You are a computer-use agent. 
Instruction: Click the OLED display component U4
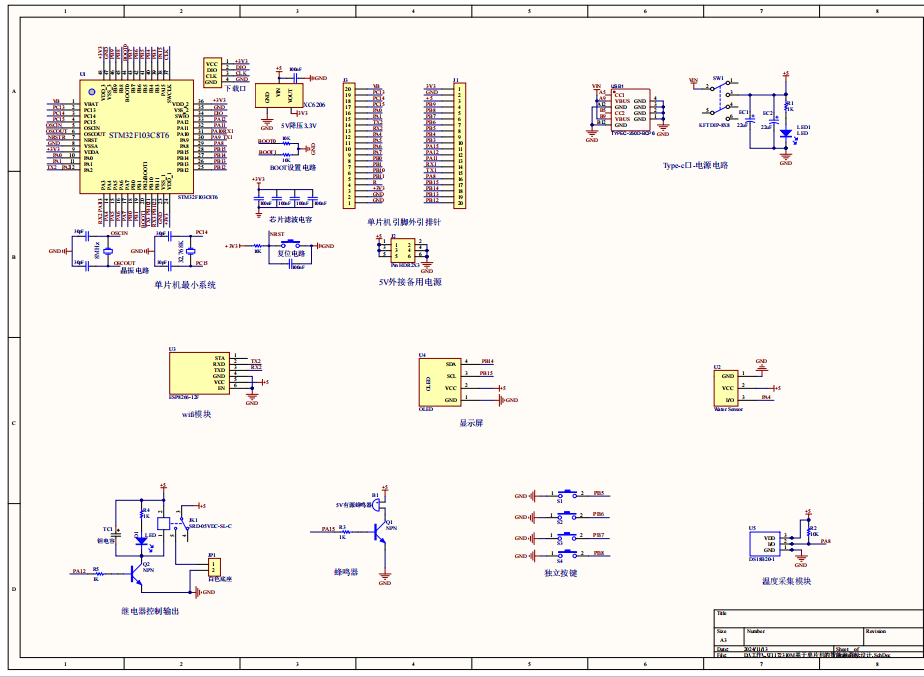[439, 382]
